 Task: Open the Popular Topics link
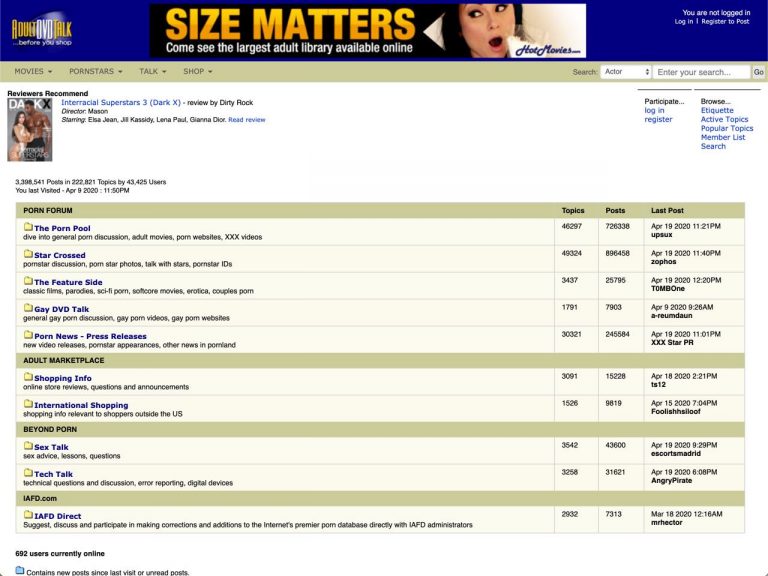click(x=726, y=128)
